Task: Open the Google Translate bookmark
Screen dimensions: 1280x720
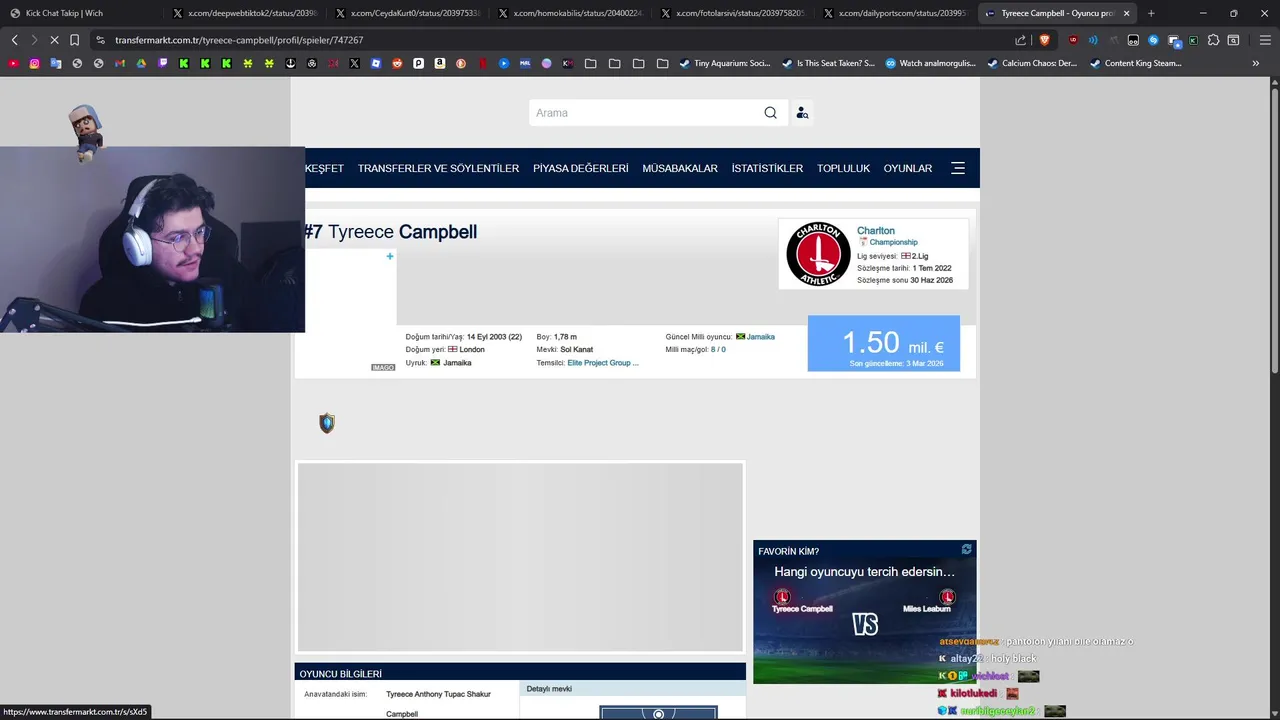Action: coord(56,63)
